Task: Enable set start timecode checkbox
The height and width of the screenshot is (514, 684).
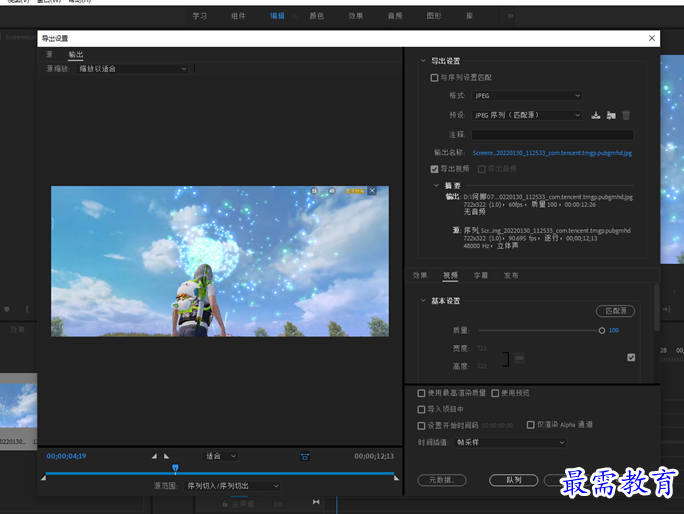Action: [421, 425]
